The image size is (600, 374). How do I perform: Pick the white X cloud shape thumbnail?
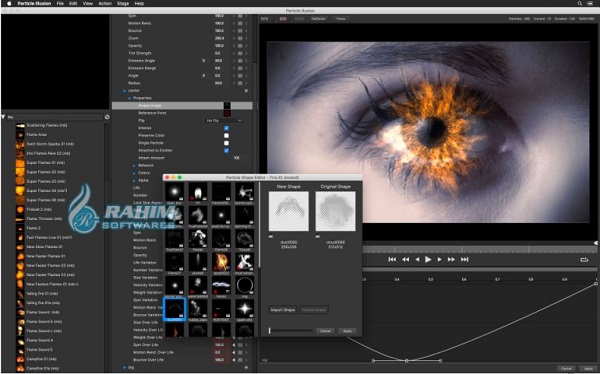pyautogui.click(x=245, y=262)
